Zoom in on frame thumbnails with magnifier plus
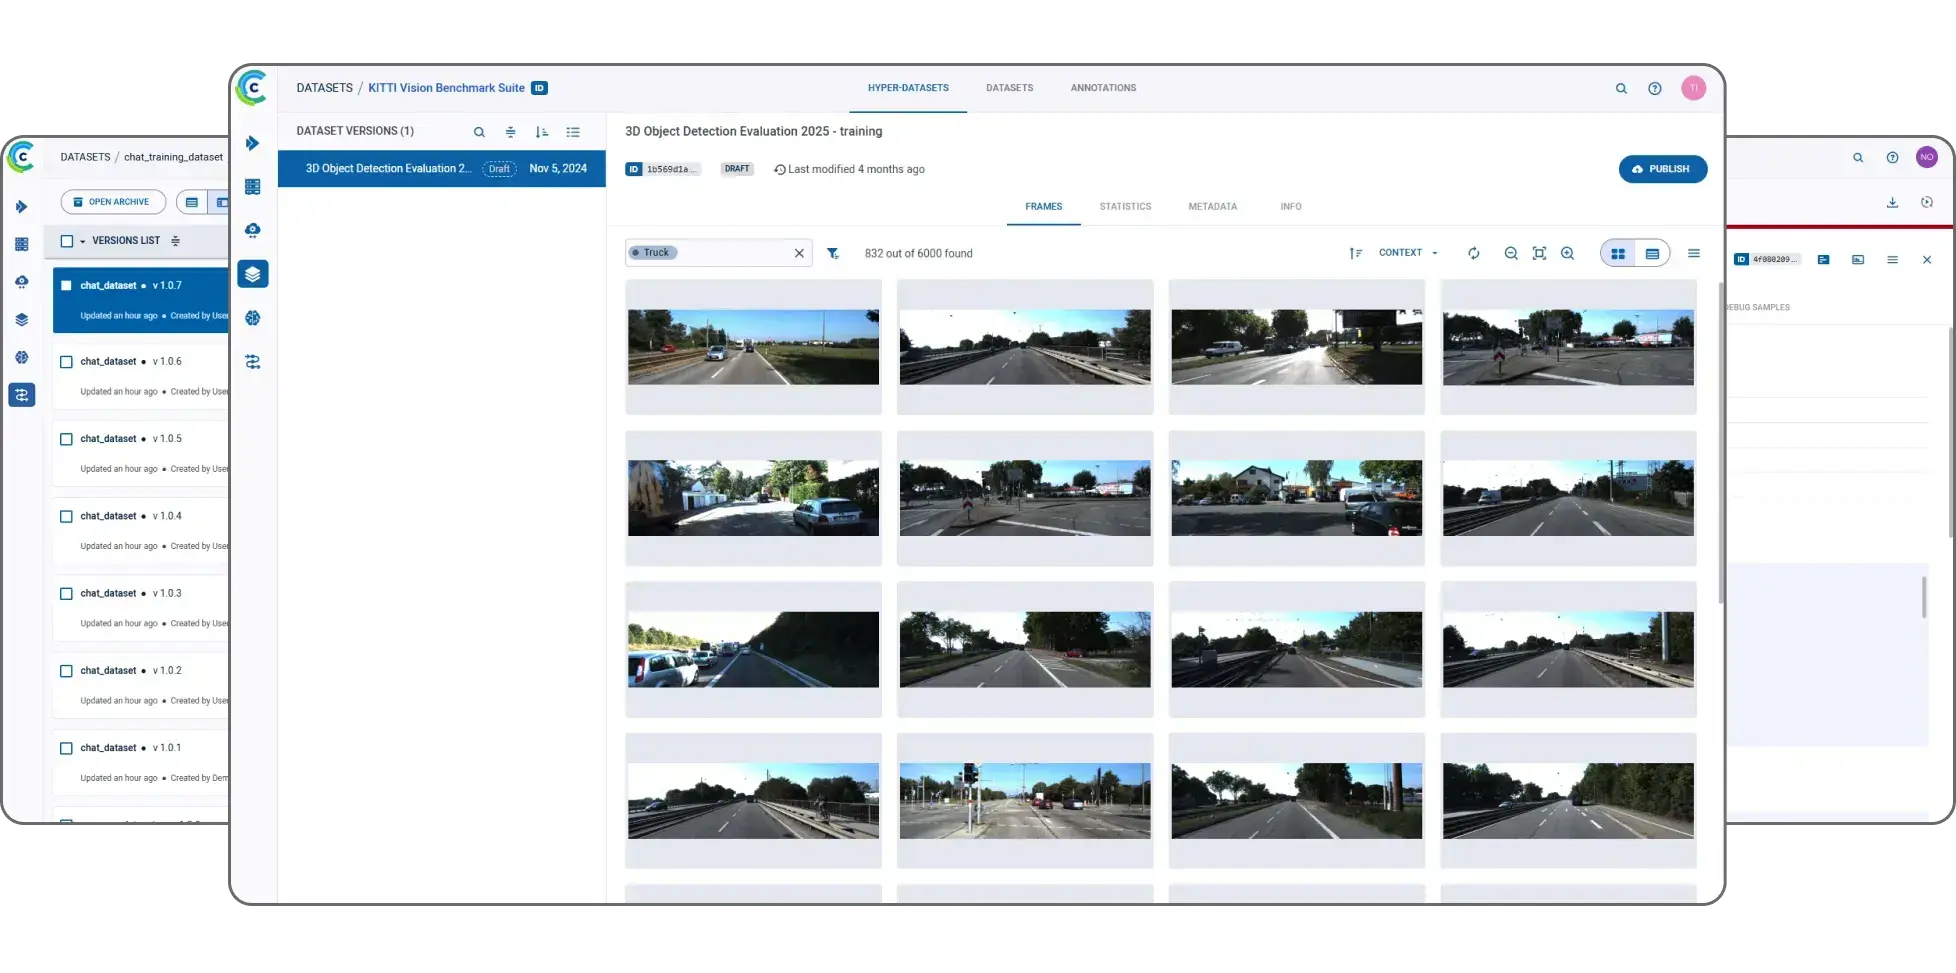This screenshot has width=1956, height=973. tap(1567, 253)
